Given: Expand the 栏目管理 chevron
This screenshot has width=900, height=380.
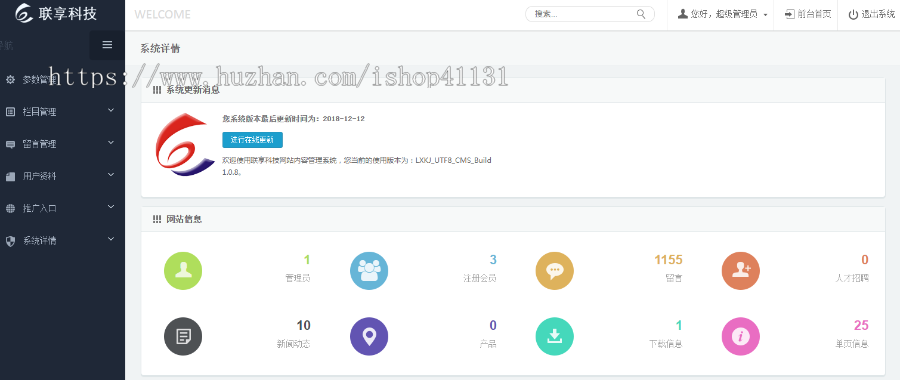Looking at the screenshot, I should pyautogui.click(x=111, y=110).
